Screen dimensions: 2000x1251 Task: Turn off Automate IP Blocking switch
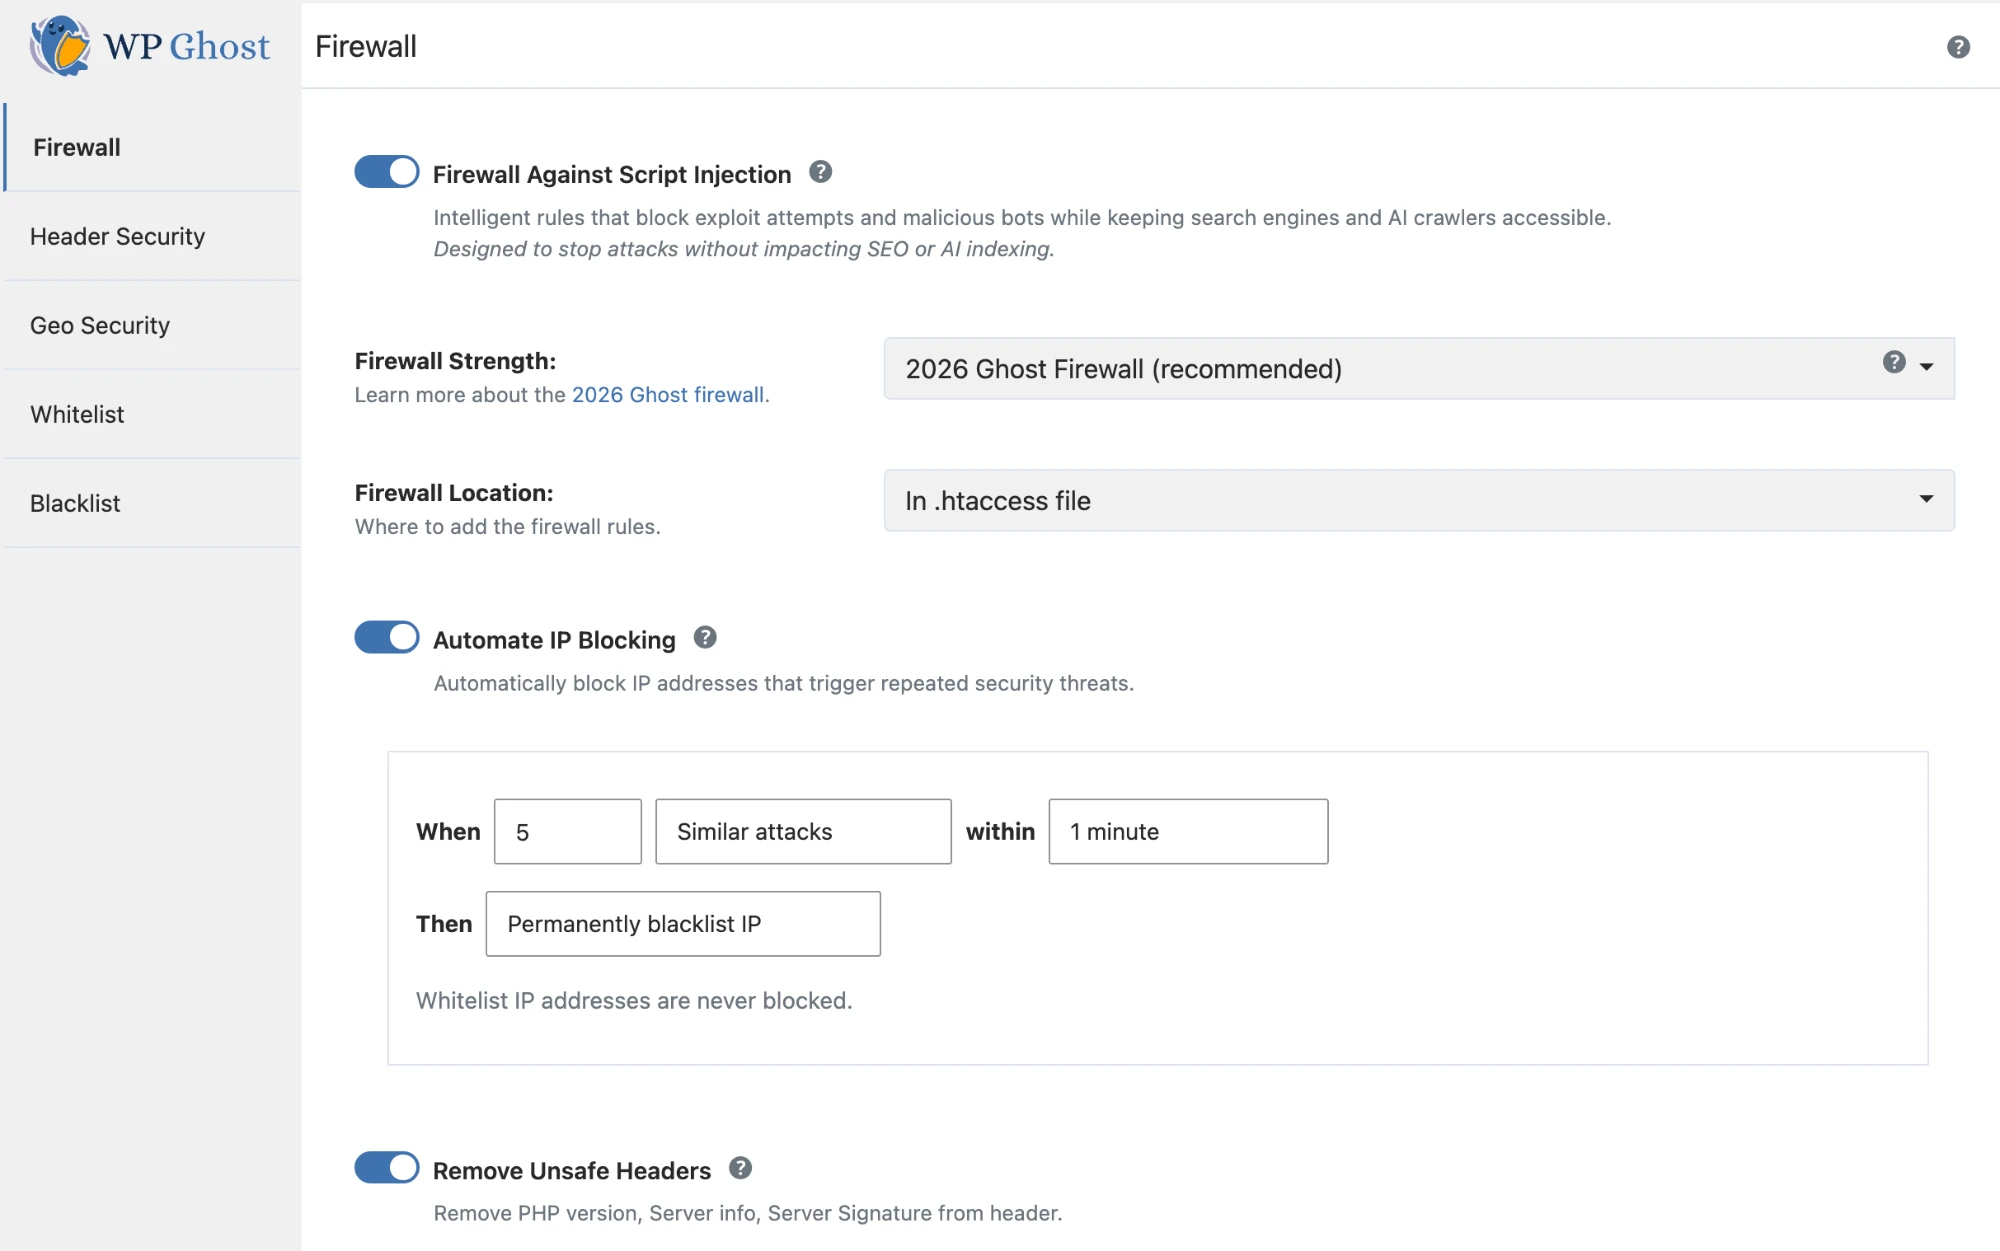coord(387,637)
